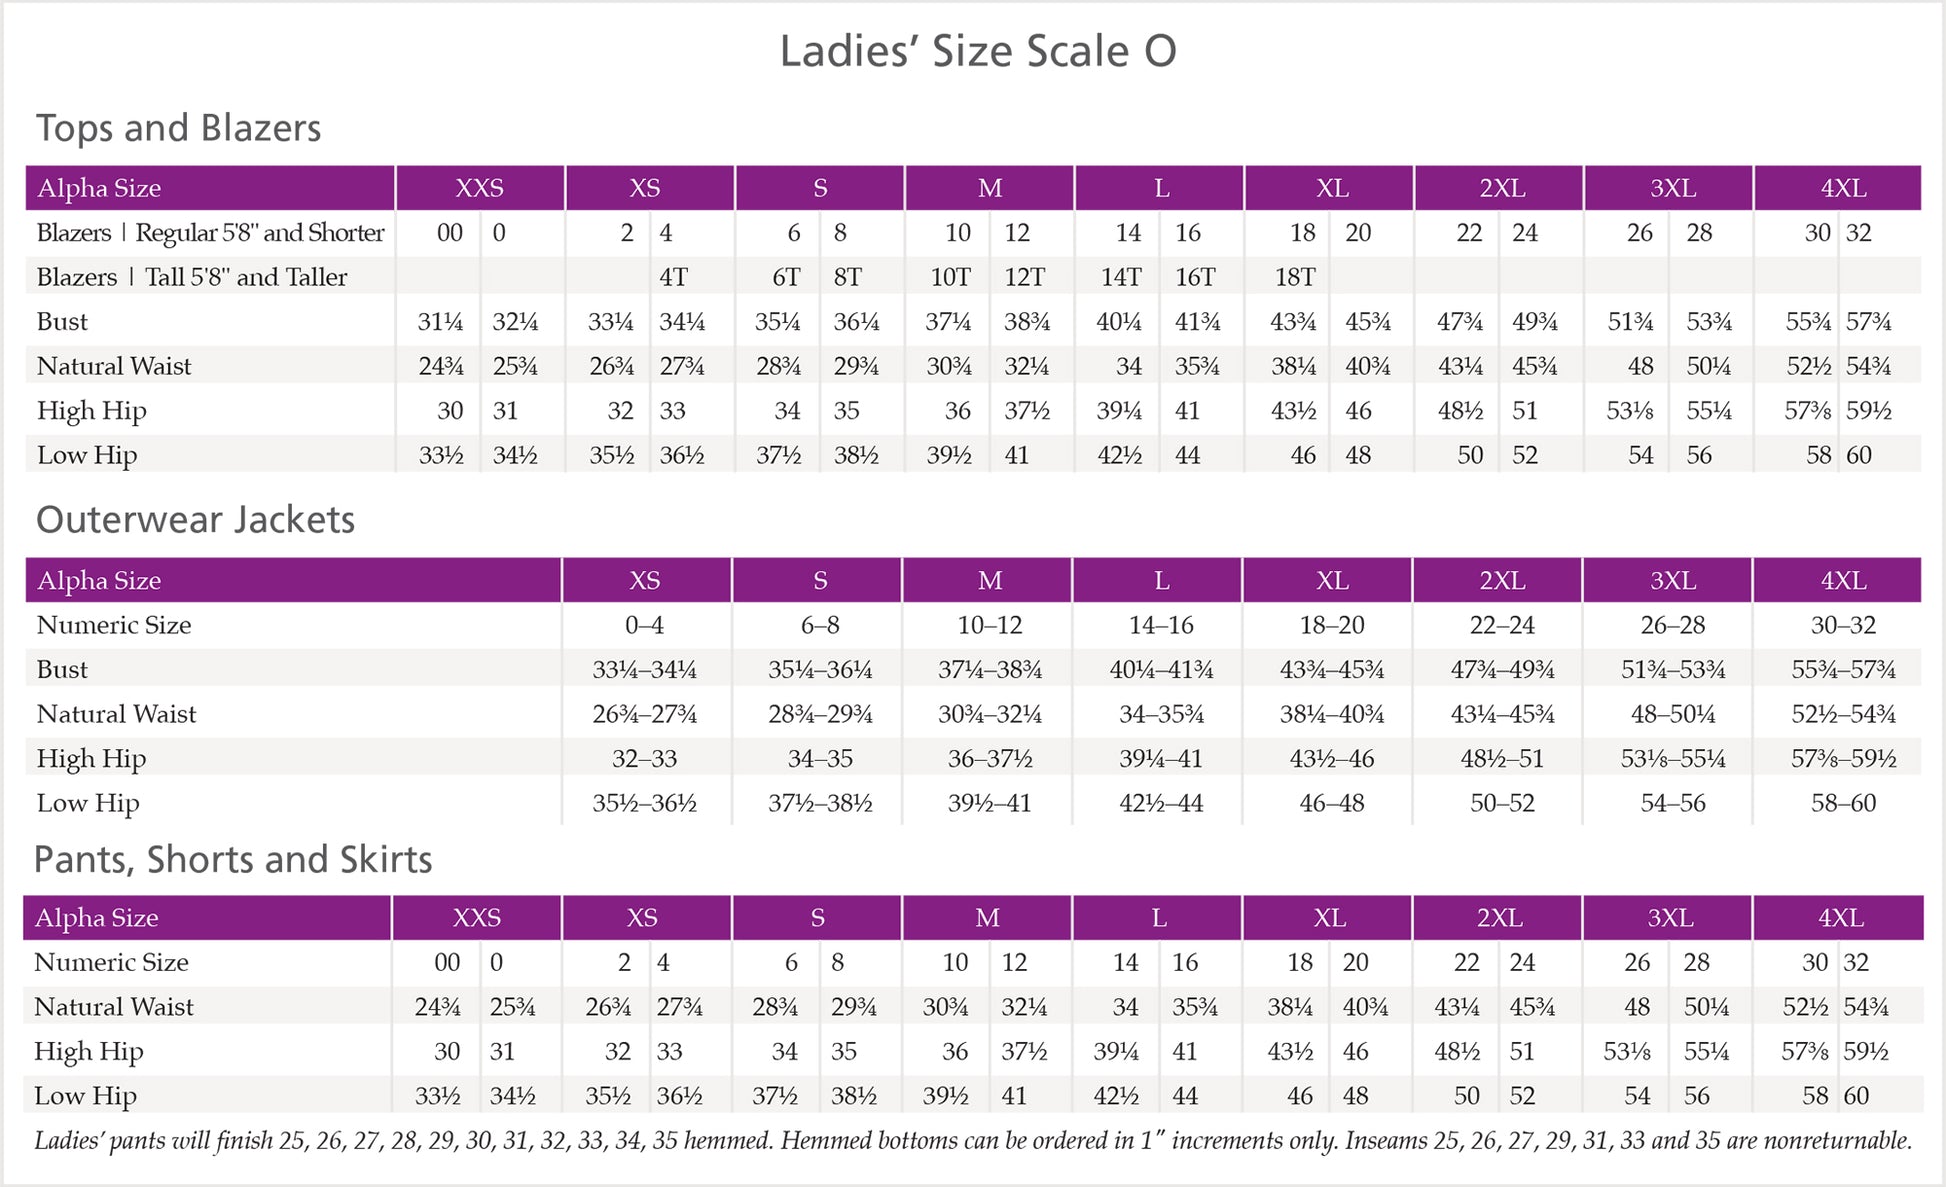Click the "Outerwear Jackets" section heading
This screenshot has width=1946, height=1187.
[195, 520]
